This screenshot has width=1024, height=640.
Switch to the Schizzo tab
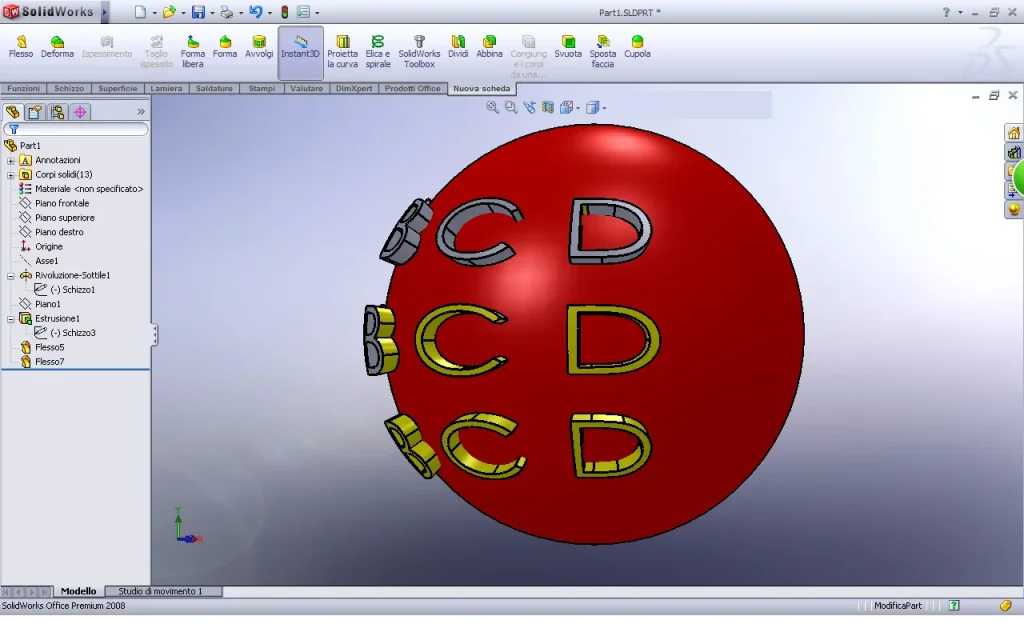click(x=69, y=88)
